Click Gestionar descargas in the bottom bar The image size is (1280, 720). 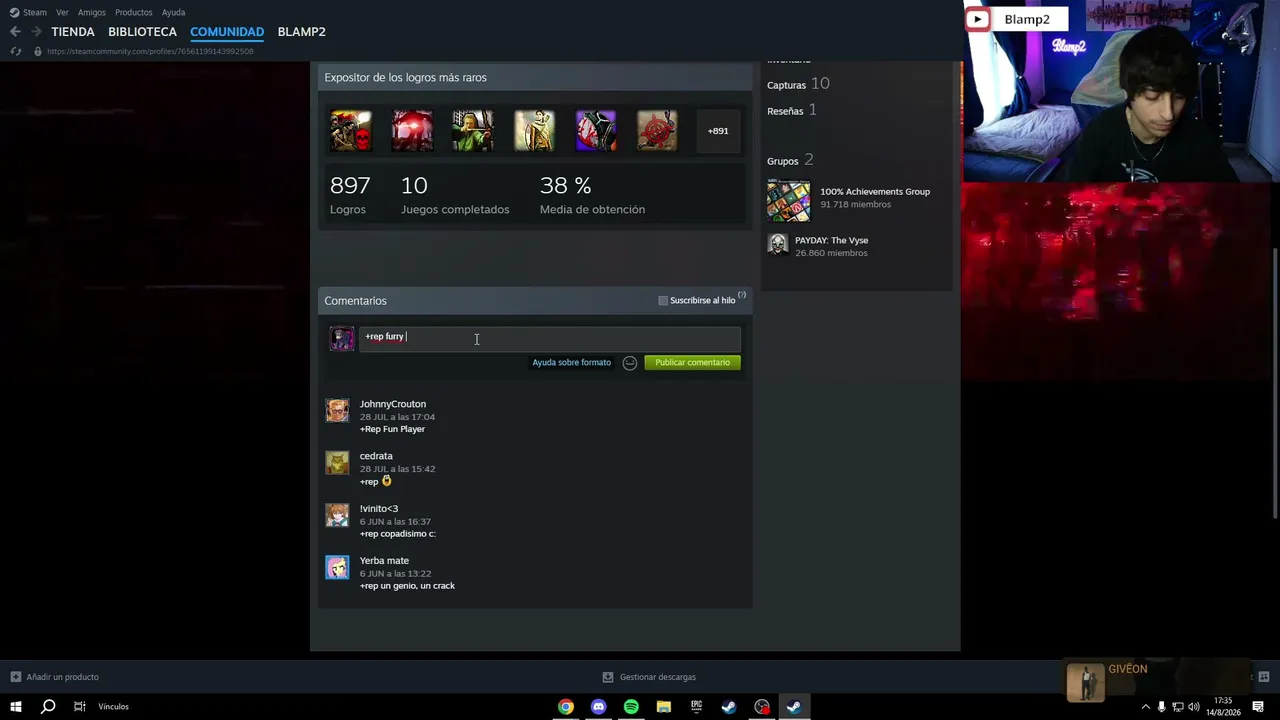(657, 677)
